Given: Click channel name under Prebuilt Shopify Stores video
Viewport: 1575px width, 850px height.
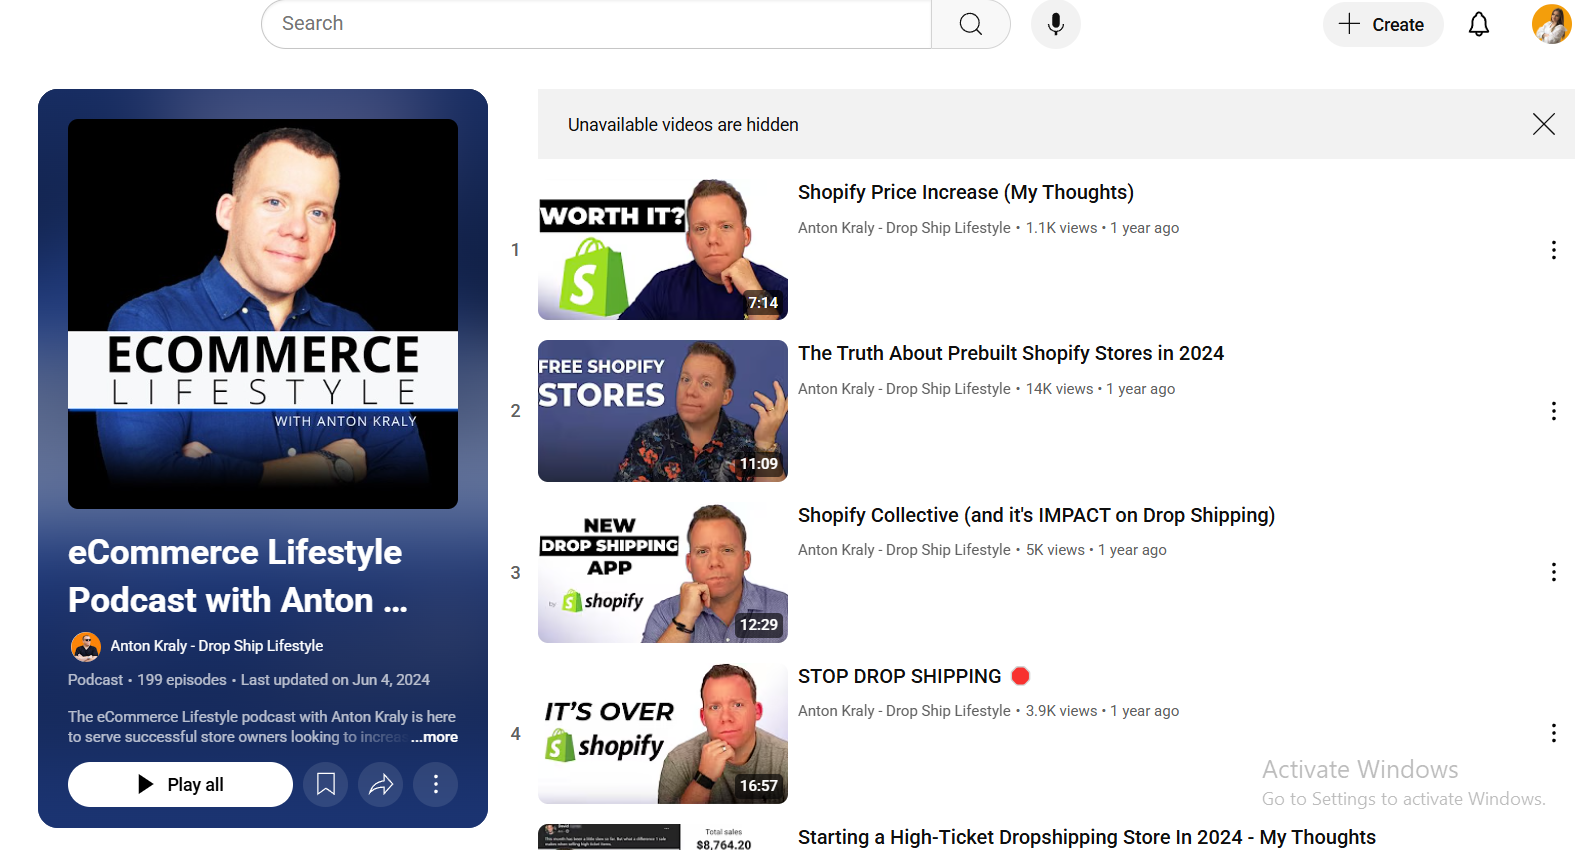Looking at the screenshot, I should click(x=904, y=389).
